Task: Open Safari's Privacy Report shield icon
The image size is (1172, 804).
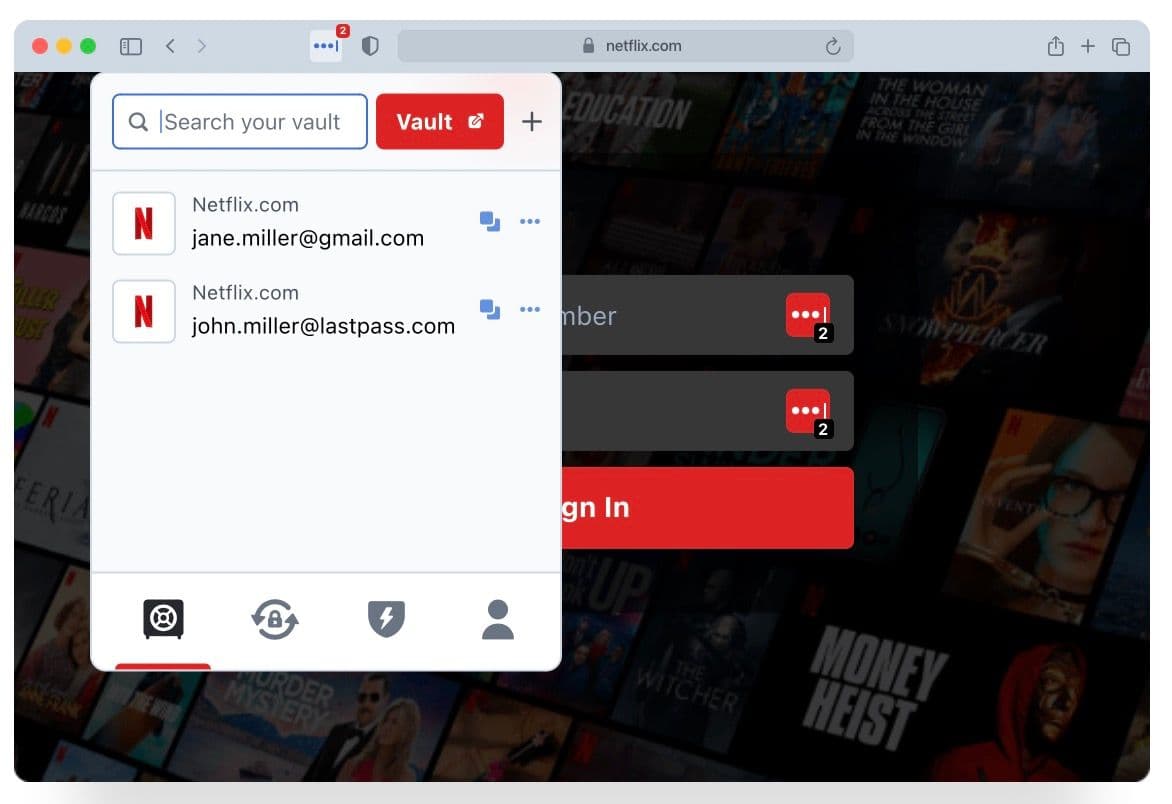Action: tap(370, 45)
